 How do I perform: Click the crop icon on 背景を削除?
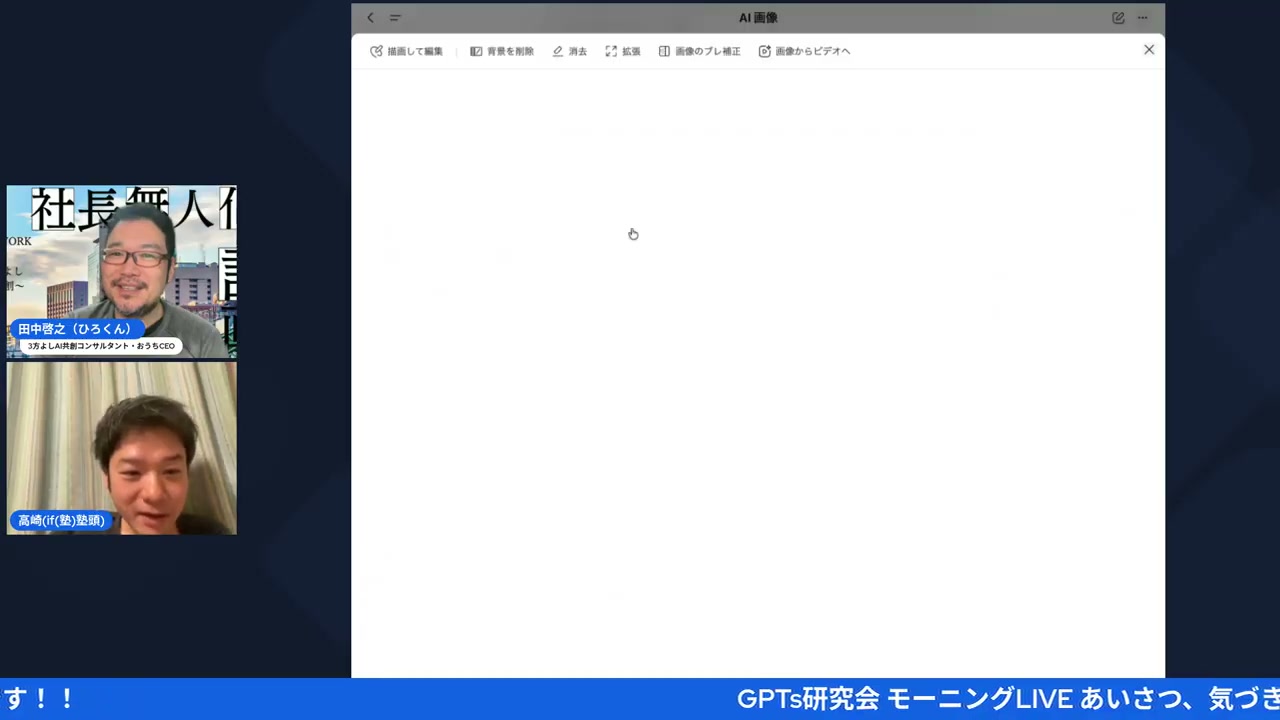[475, 51]
